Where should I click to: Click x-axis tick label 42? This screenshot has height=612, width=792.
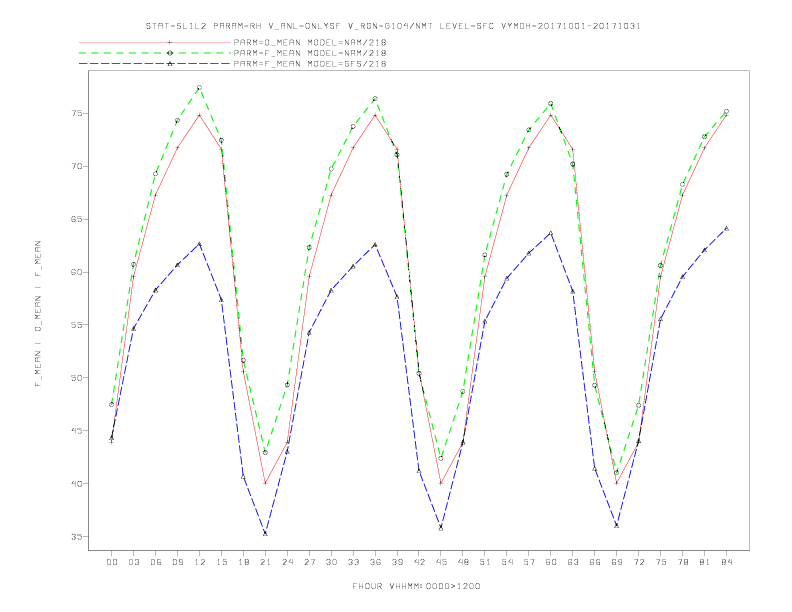pyautogui.click(x=419, y=562)
